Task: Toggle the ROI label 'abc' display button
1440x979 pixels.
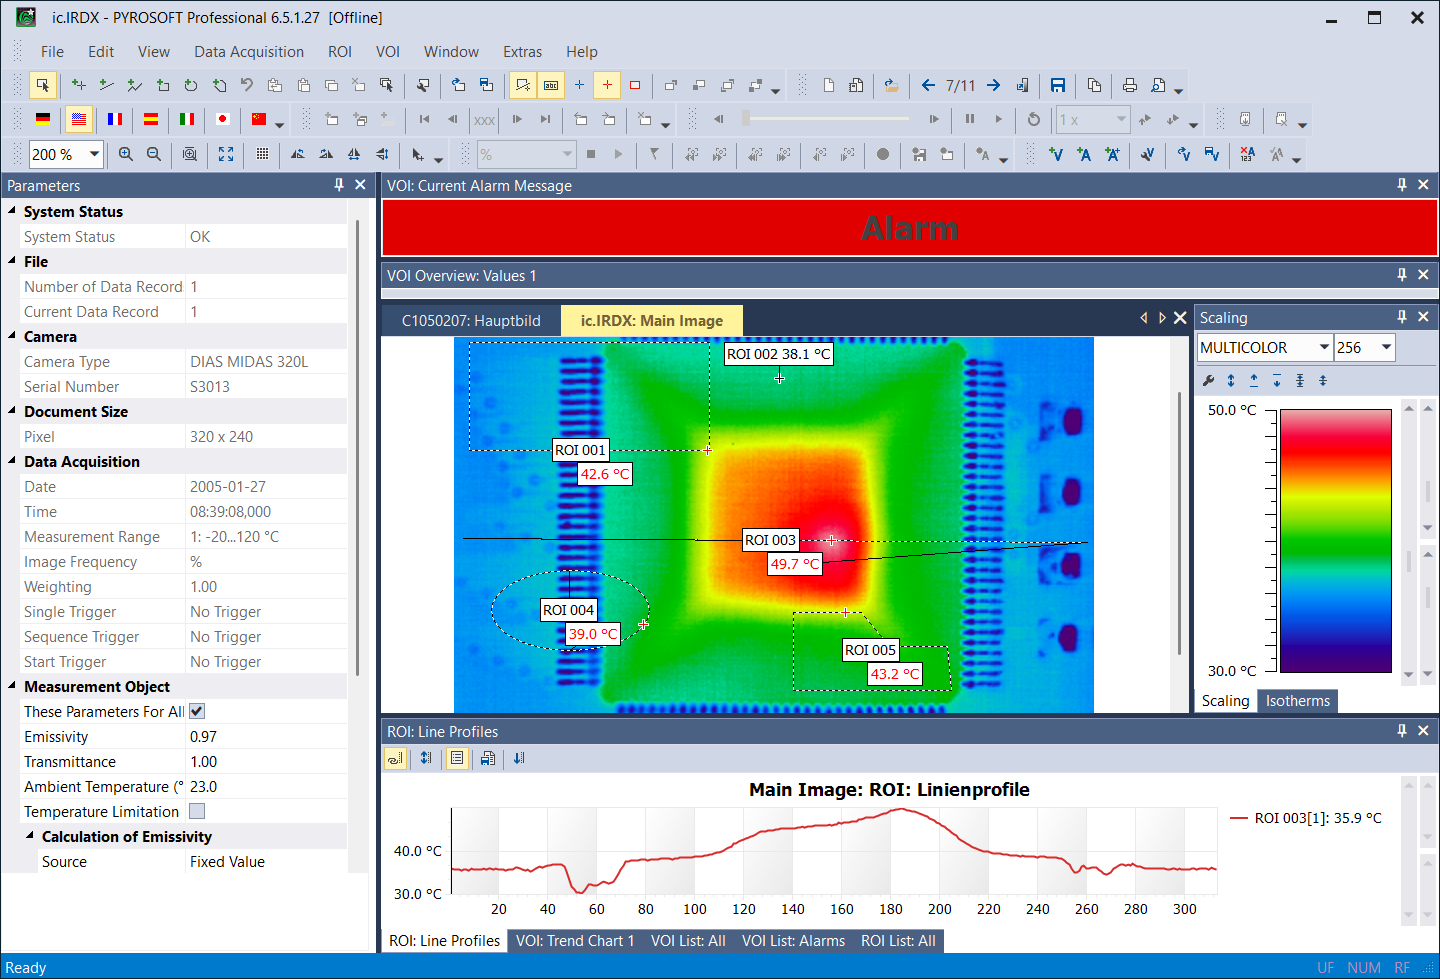Action: tap(551, 85)
